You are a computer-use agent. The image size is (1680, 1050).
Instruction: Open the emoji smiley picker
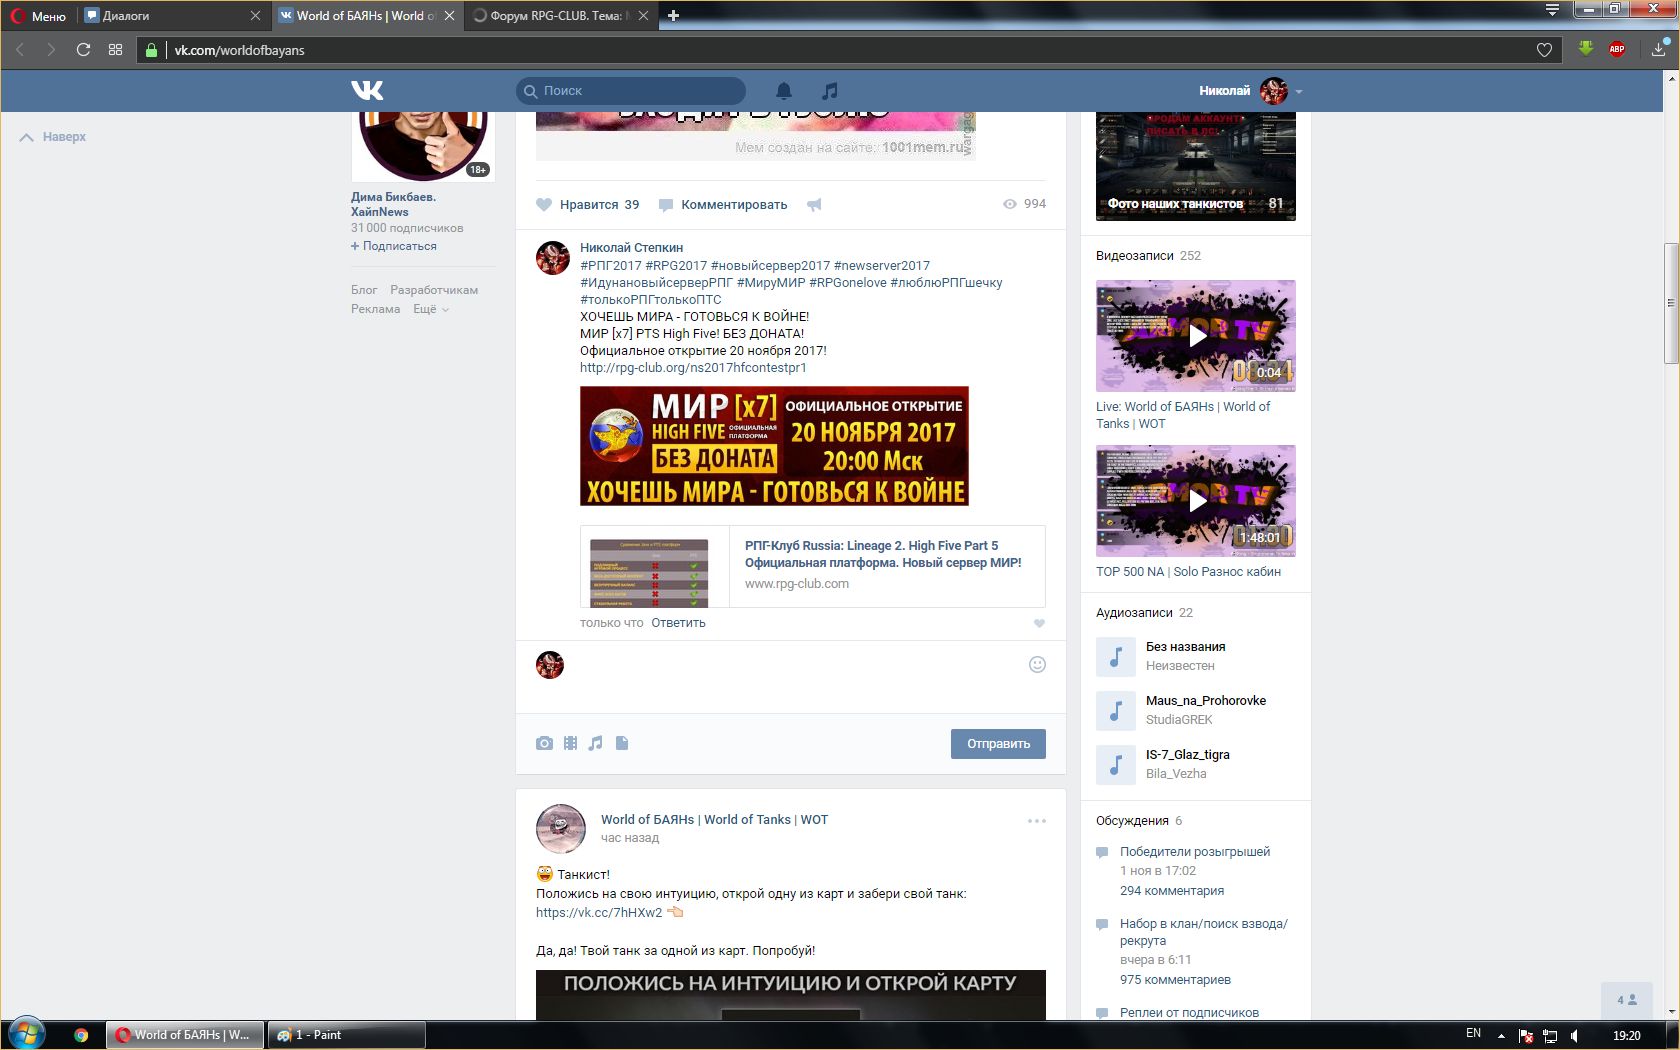(x=1037, y=665)
